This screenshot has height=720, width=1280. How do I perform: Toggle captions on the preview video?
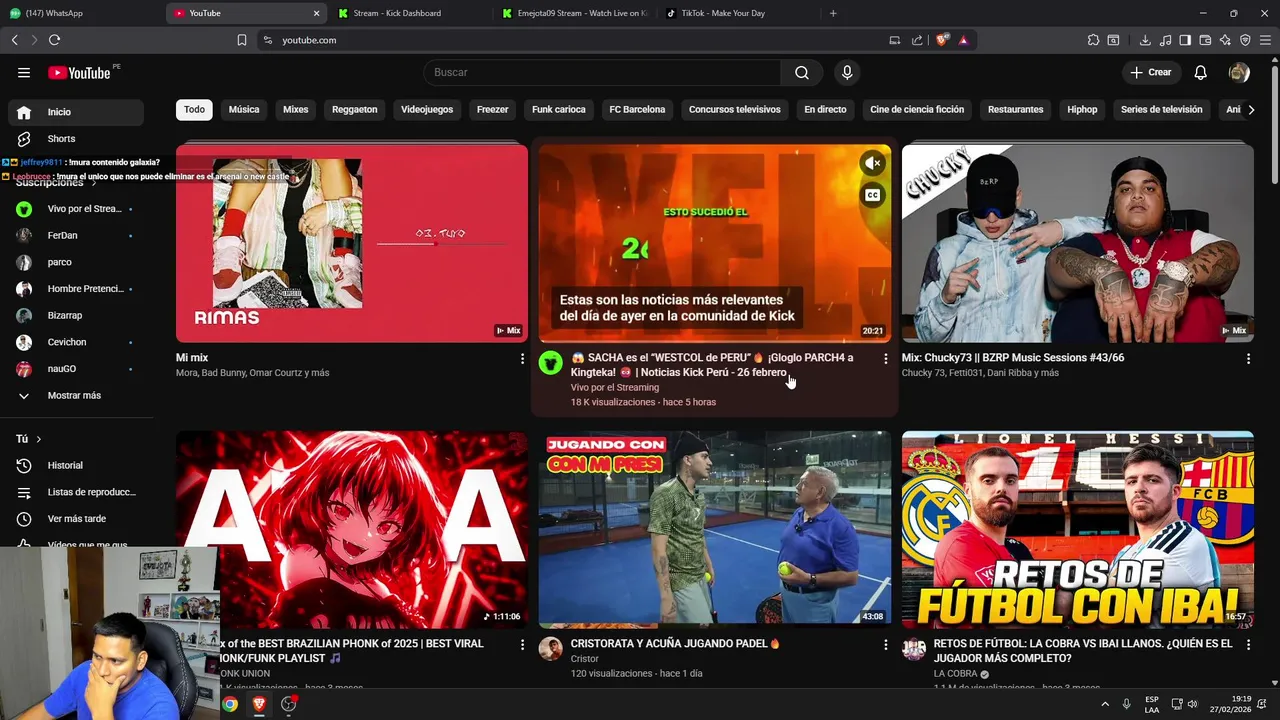873,195
